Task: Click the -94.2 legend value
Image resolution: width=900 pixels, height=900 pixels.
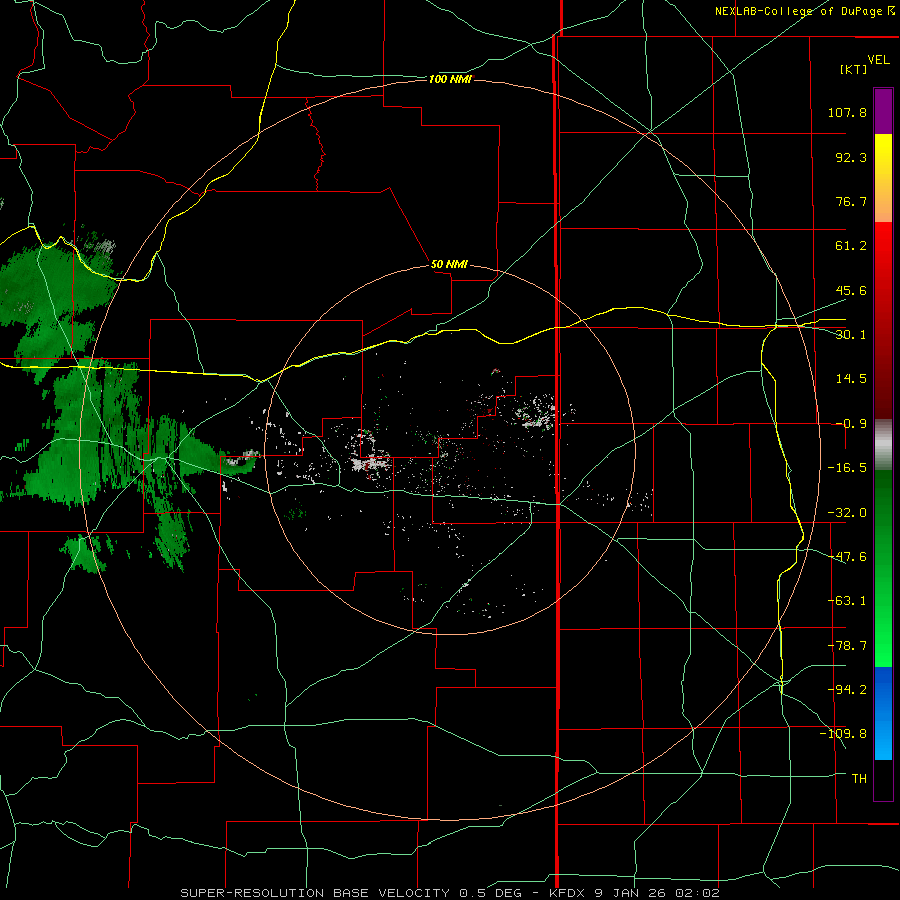Action: [x=847, y=689]
